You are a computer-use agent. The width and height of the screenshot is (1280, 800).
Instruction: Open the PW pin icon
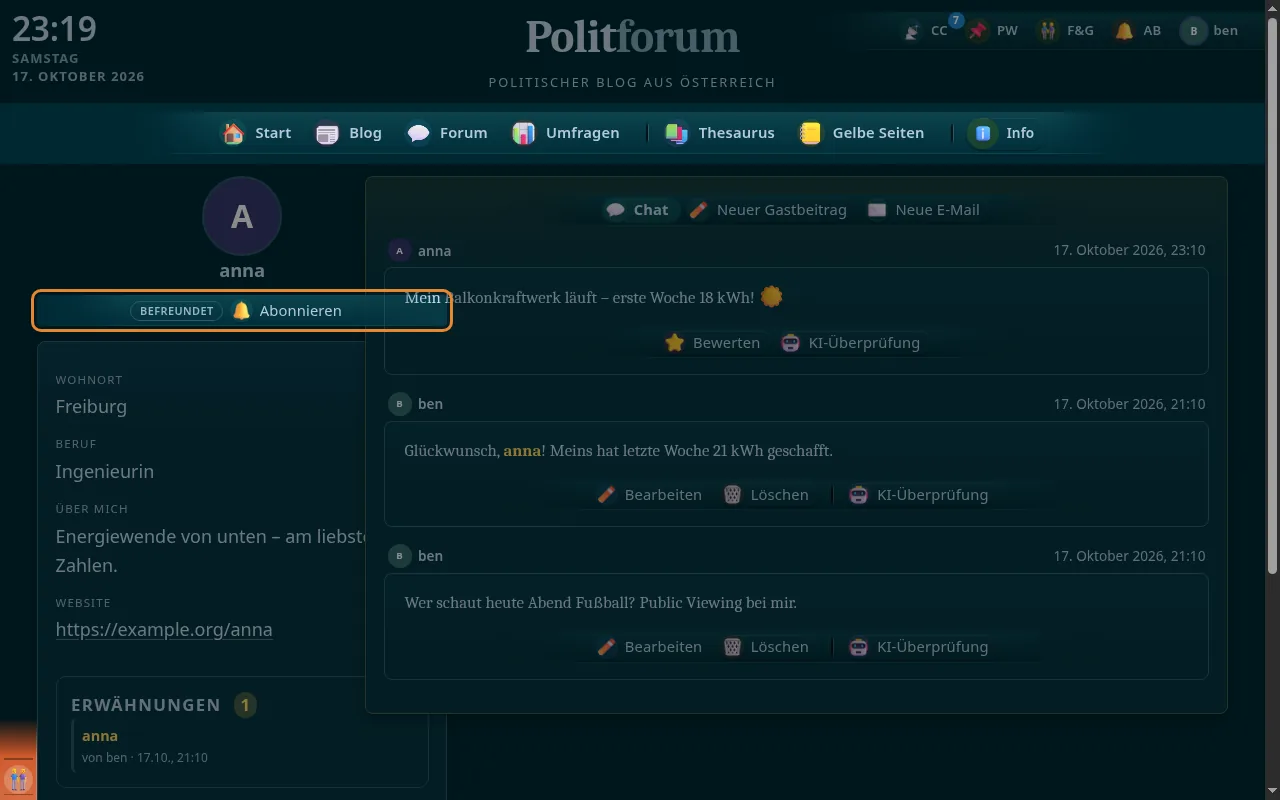coord(993,31)
